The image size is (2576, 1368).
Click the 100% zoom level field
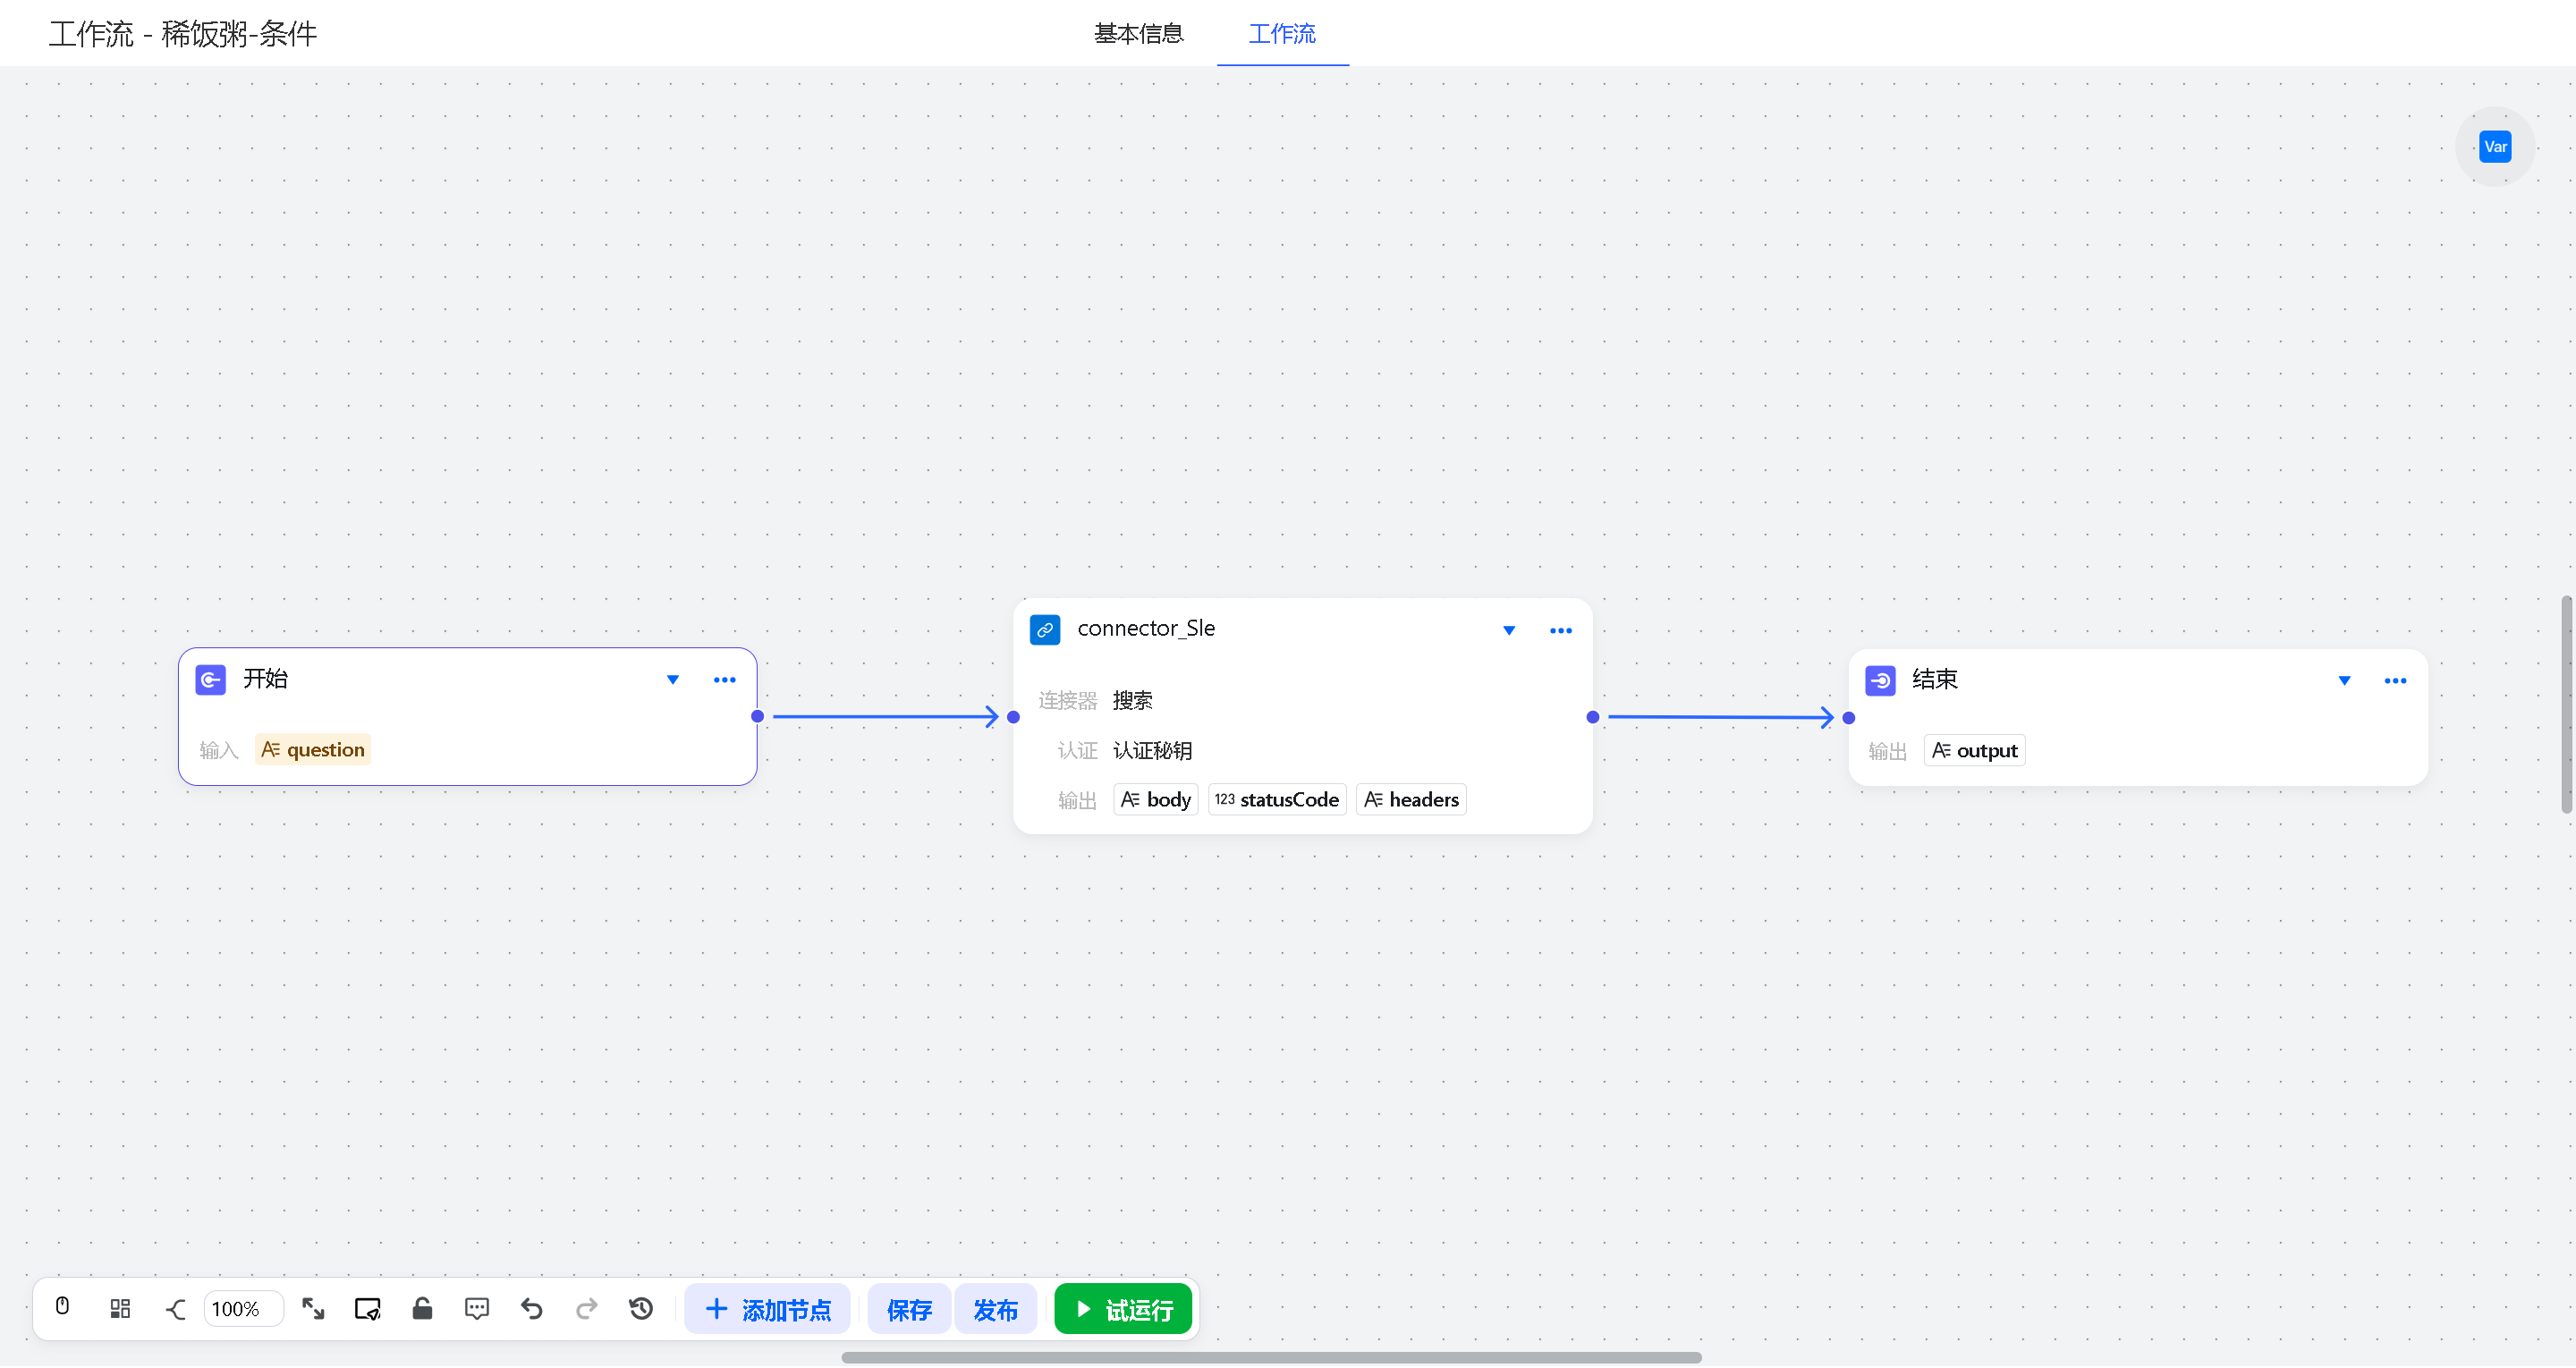(242, 1309)
